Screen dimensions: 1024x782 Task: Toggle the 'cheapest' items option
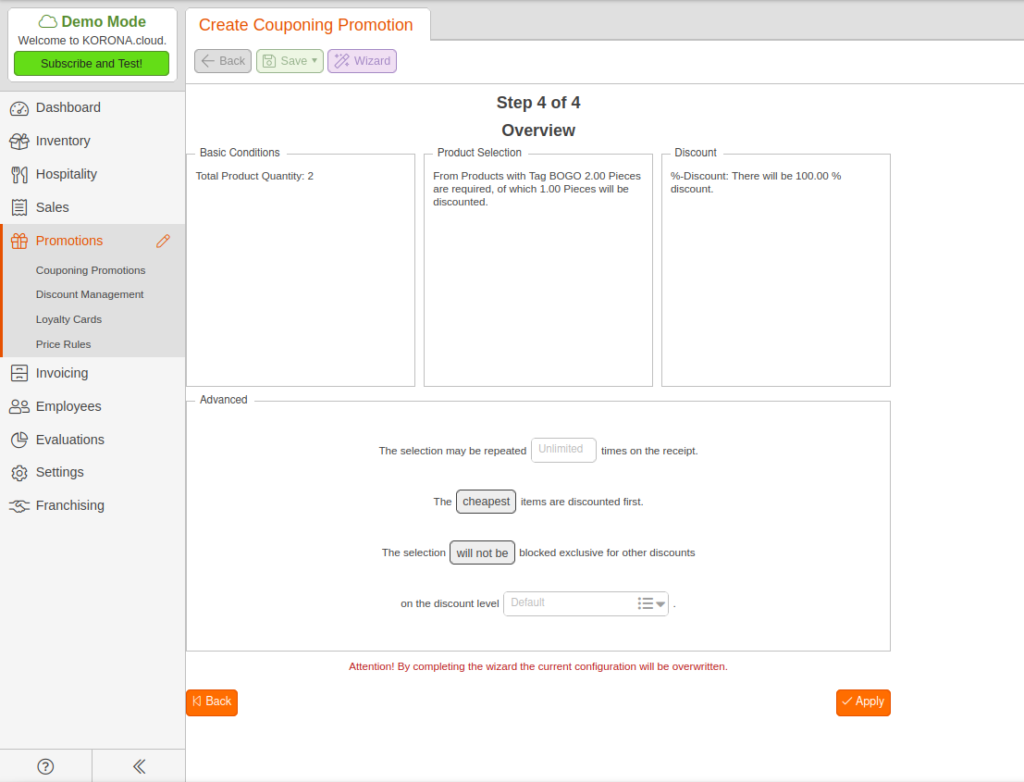click(x=486, y=502)
